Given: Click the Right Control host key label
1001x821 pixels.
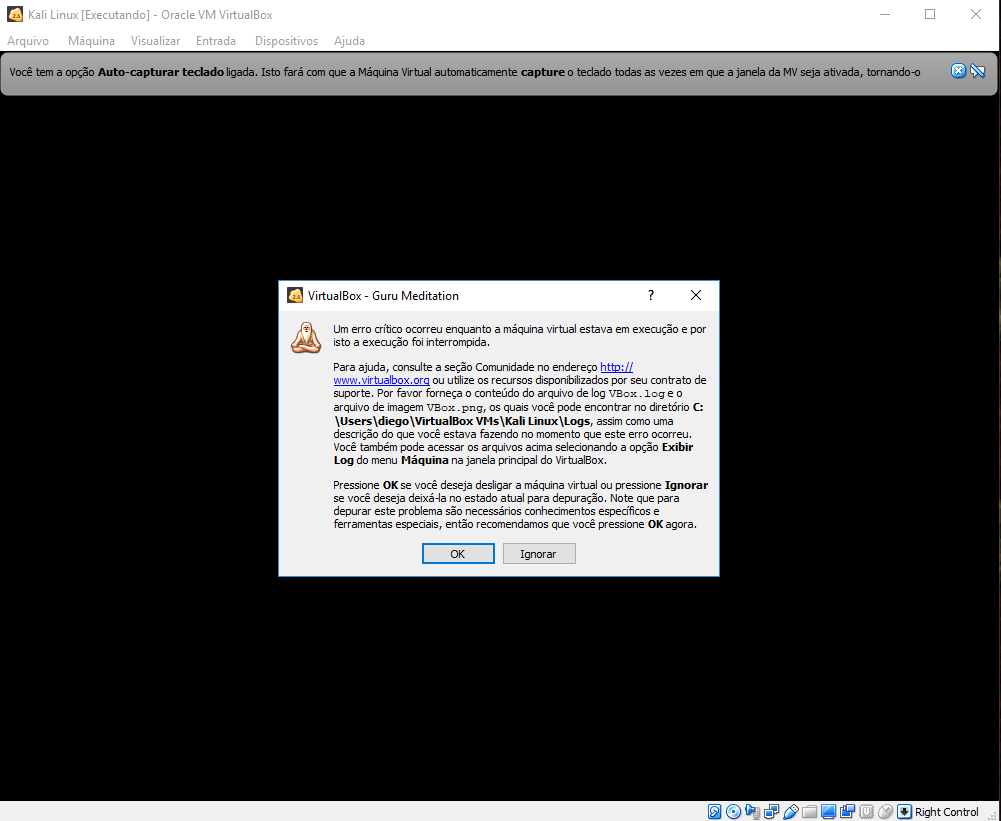Looking at the screenshot, I should [x=946, y=811].
